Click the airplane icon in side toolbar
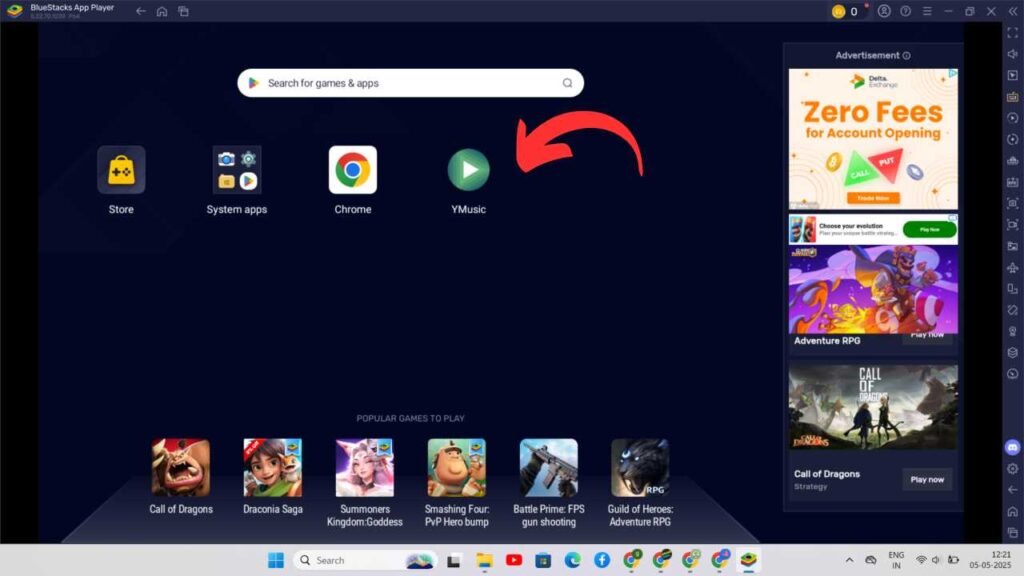The image size is (1024, 576). [1012, 268]
